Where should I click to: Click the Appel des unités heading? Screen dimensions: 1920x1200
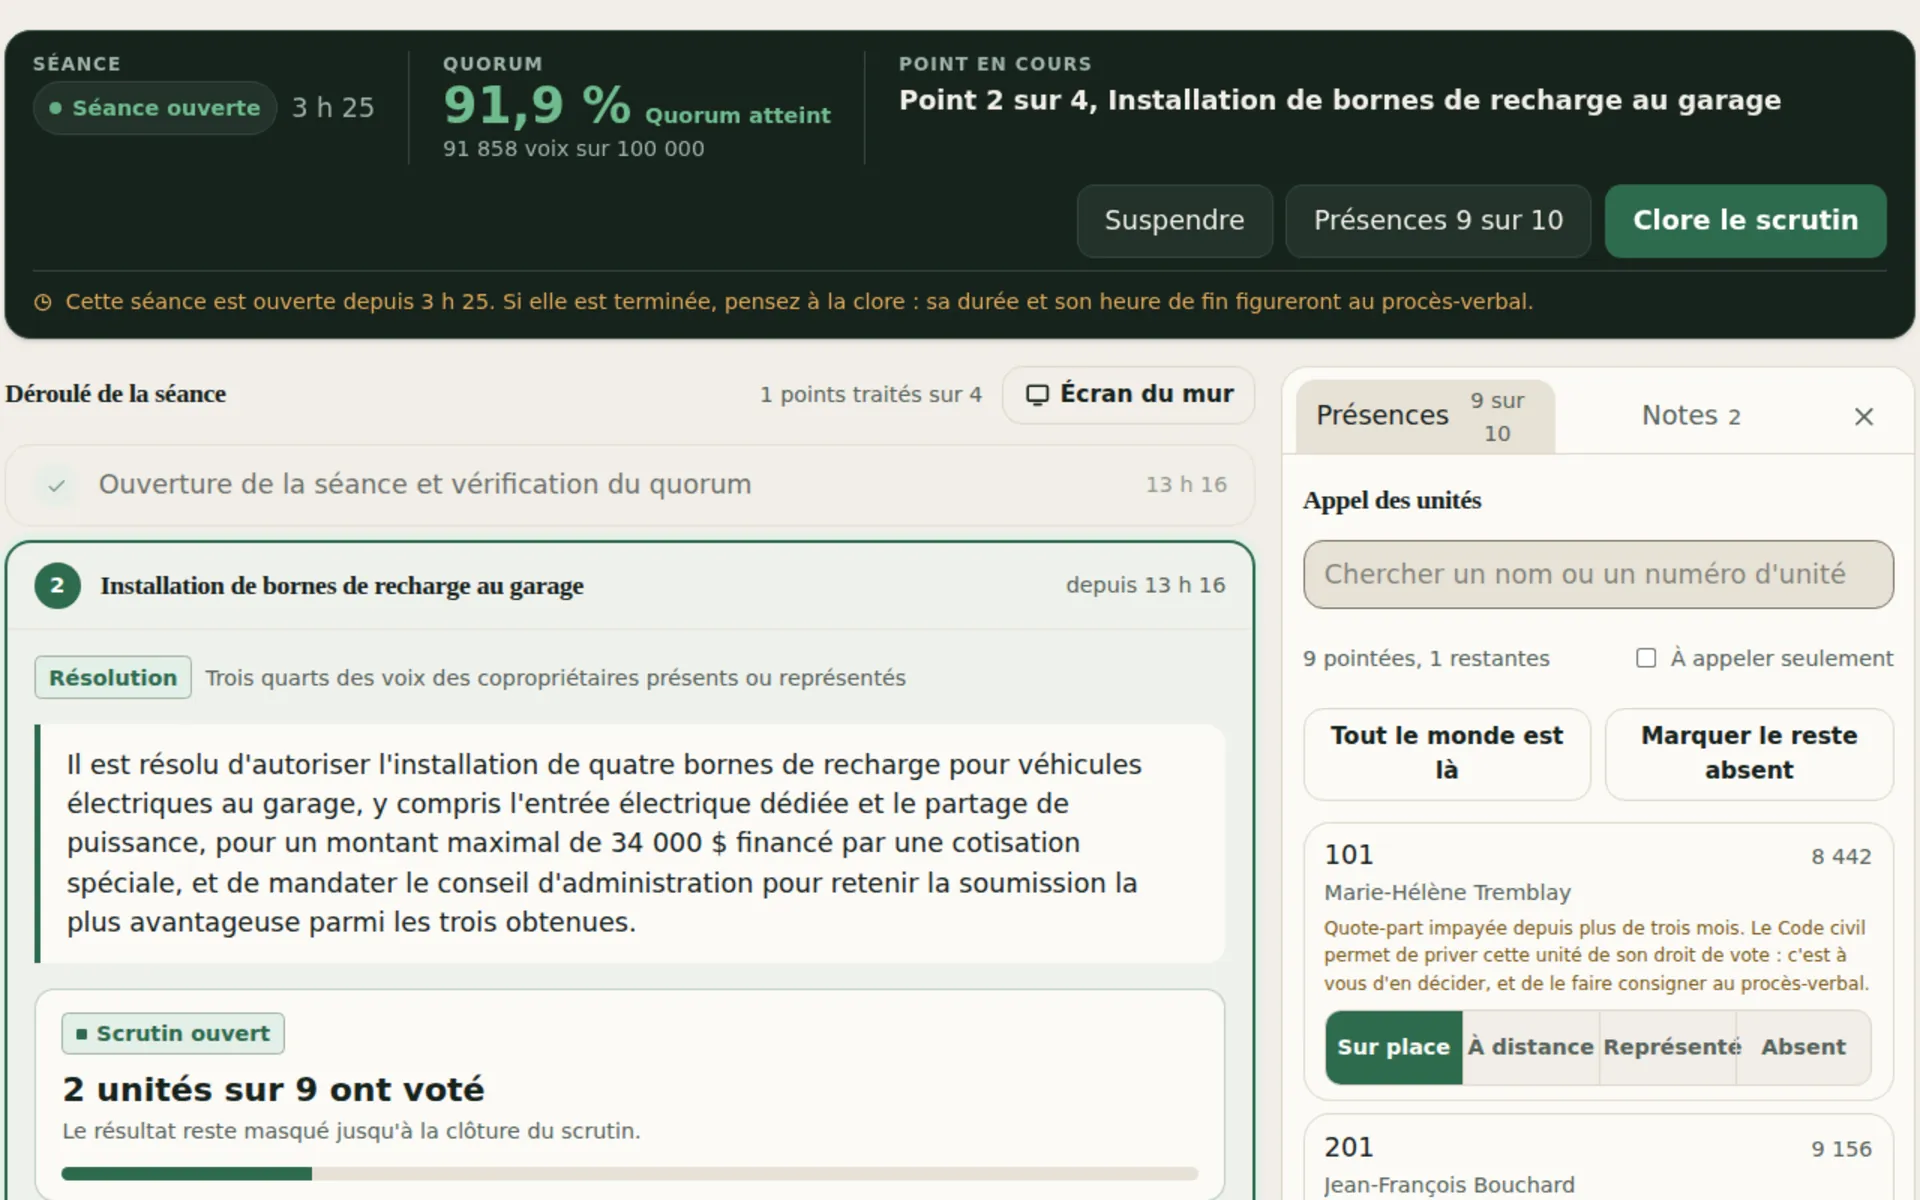coord(1392,501)
